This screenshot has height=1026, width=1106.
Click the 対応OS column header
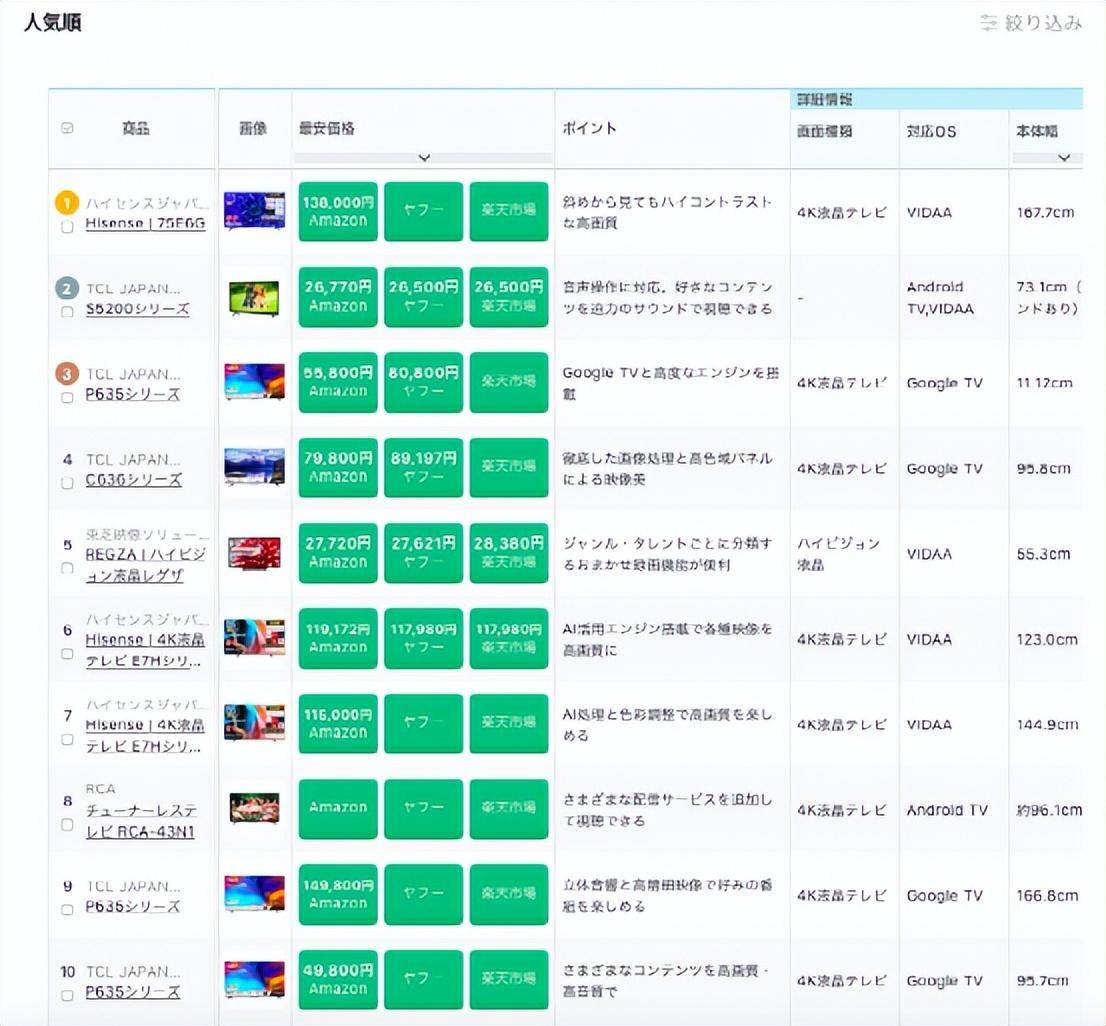(931, 131)
